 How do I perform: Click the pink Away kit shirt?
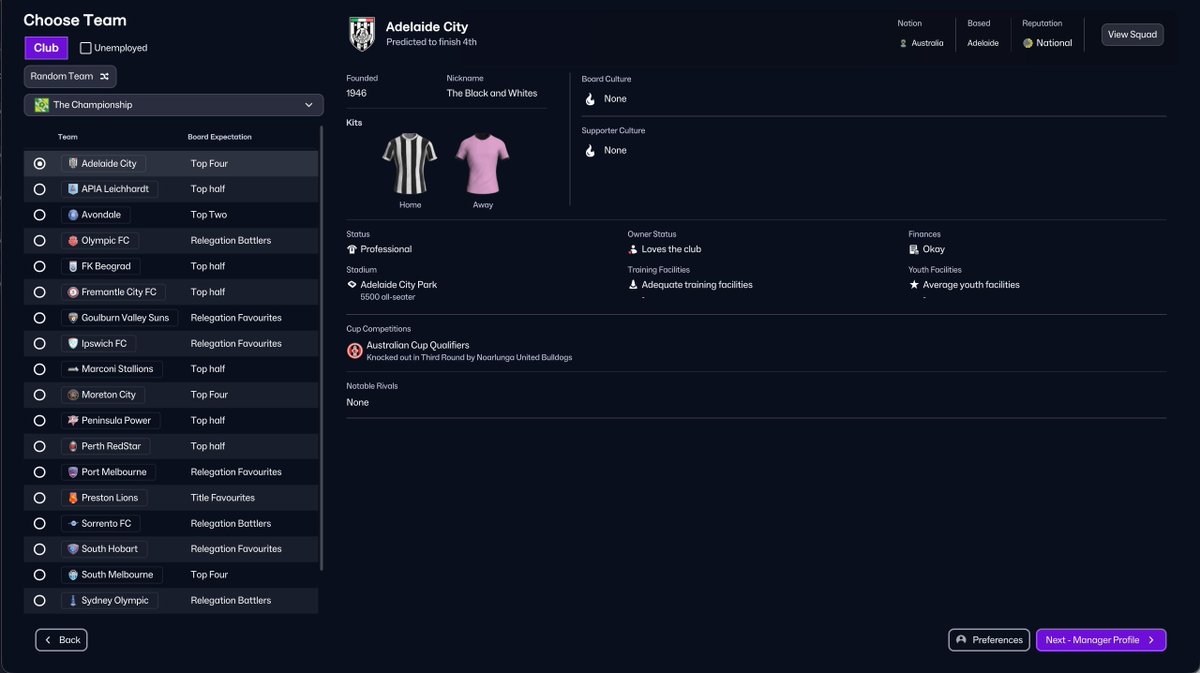483,164
